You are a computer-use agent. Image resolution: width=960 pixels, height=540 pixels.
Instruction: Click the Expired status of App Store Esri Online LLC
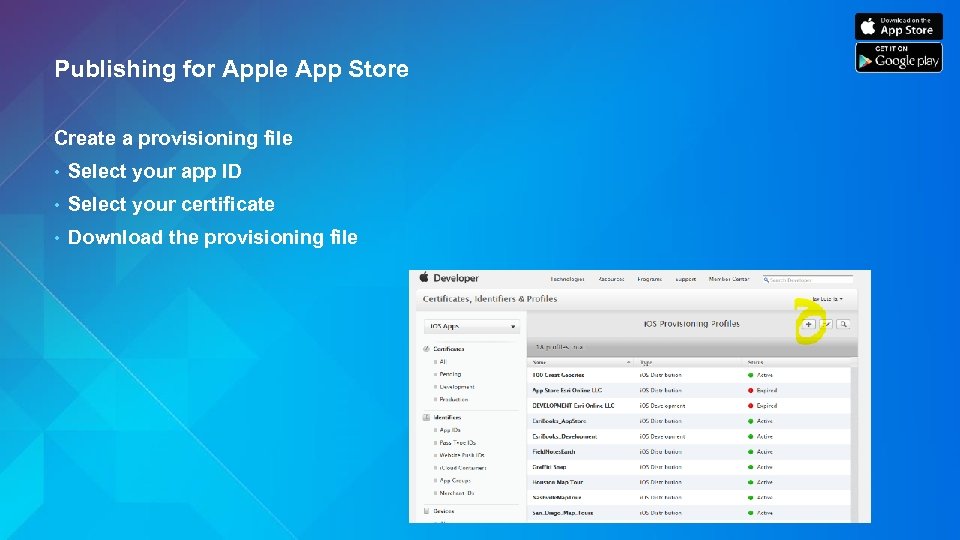pos(762,391)
